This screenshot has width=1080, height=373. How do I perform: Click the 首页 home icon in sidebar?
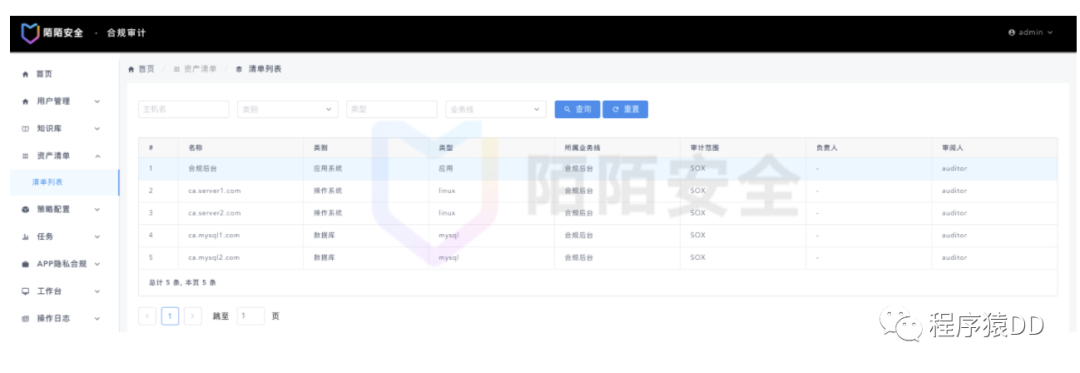tap(25, 74)
